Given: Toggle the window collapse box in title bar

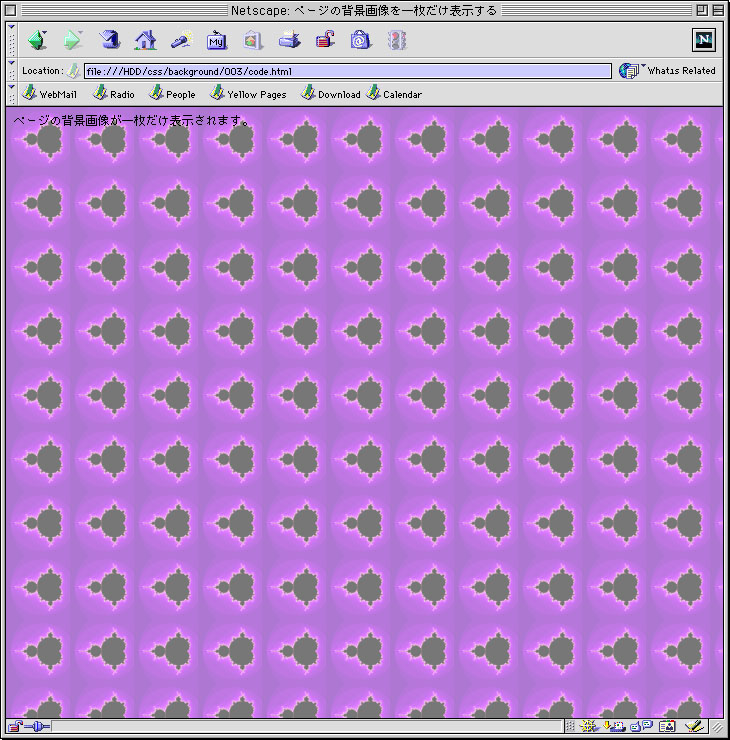Looking at the screenshot, I should coord(719,10).
